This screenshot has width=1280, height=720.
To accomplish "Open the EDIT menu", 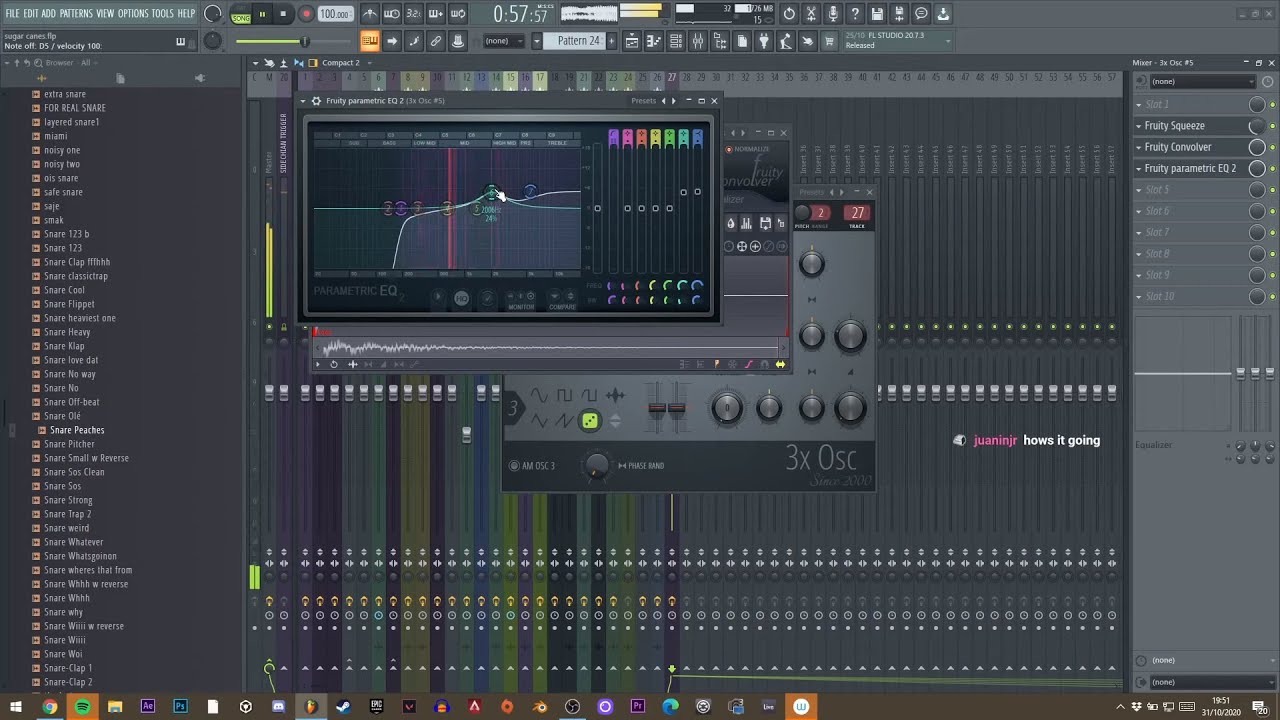I will pos(31,14).
